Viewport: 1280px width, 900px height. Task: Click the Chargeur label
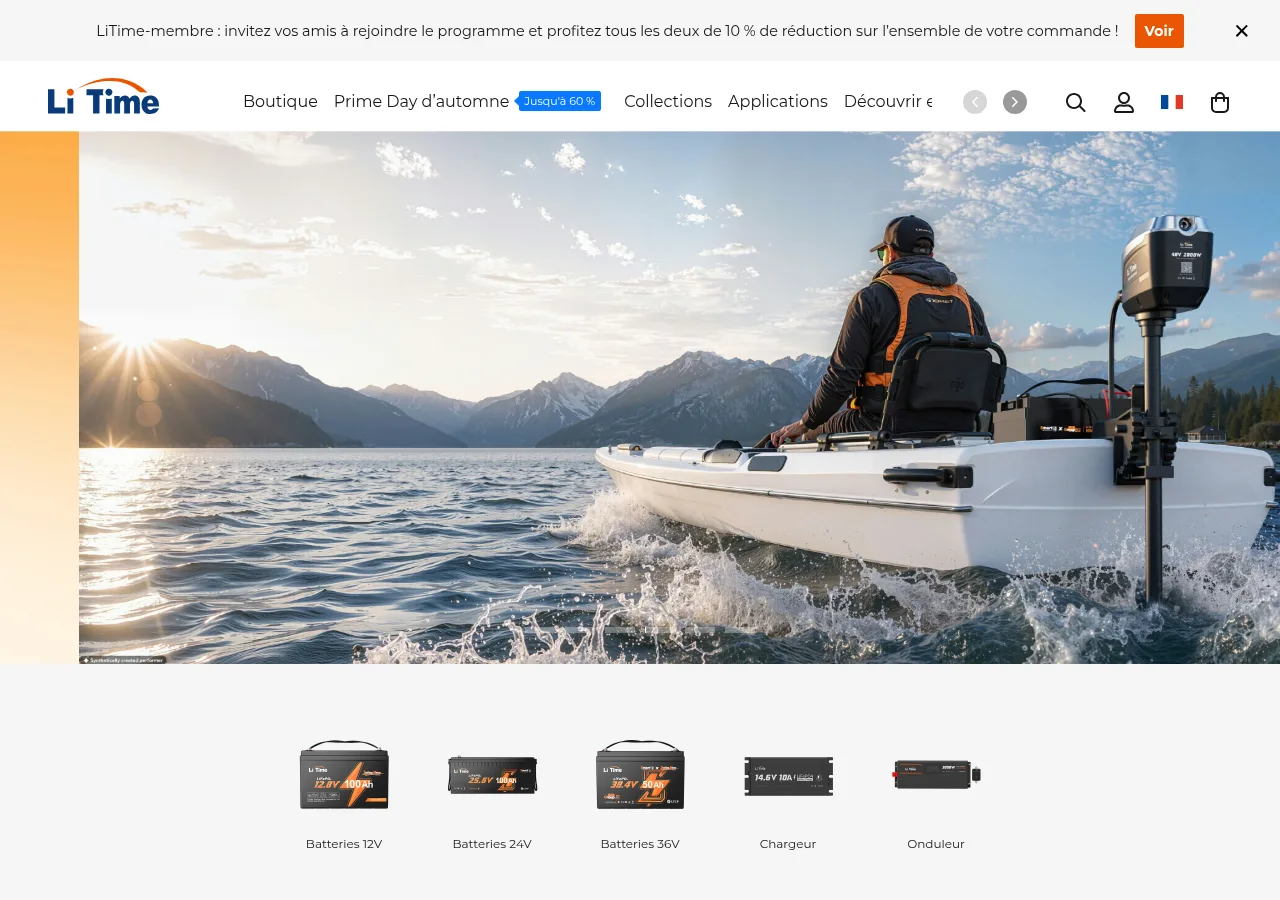(788, 844)
